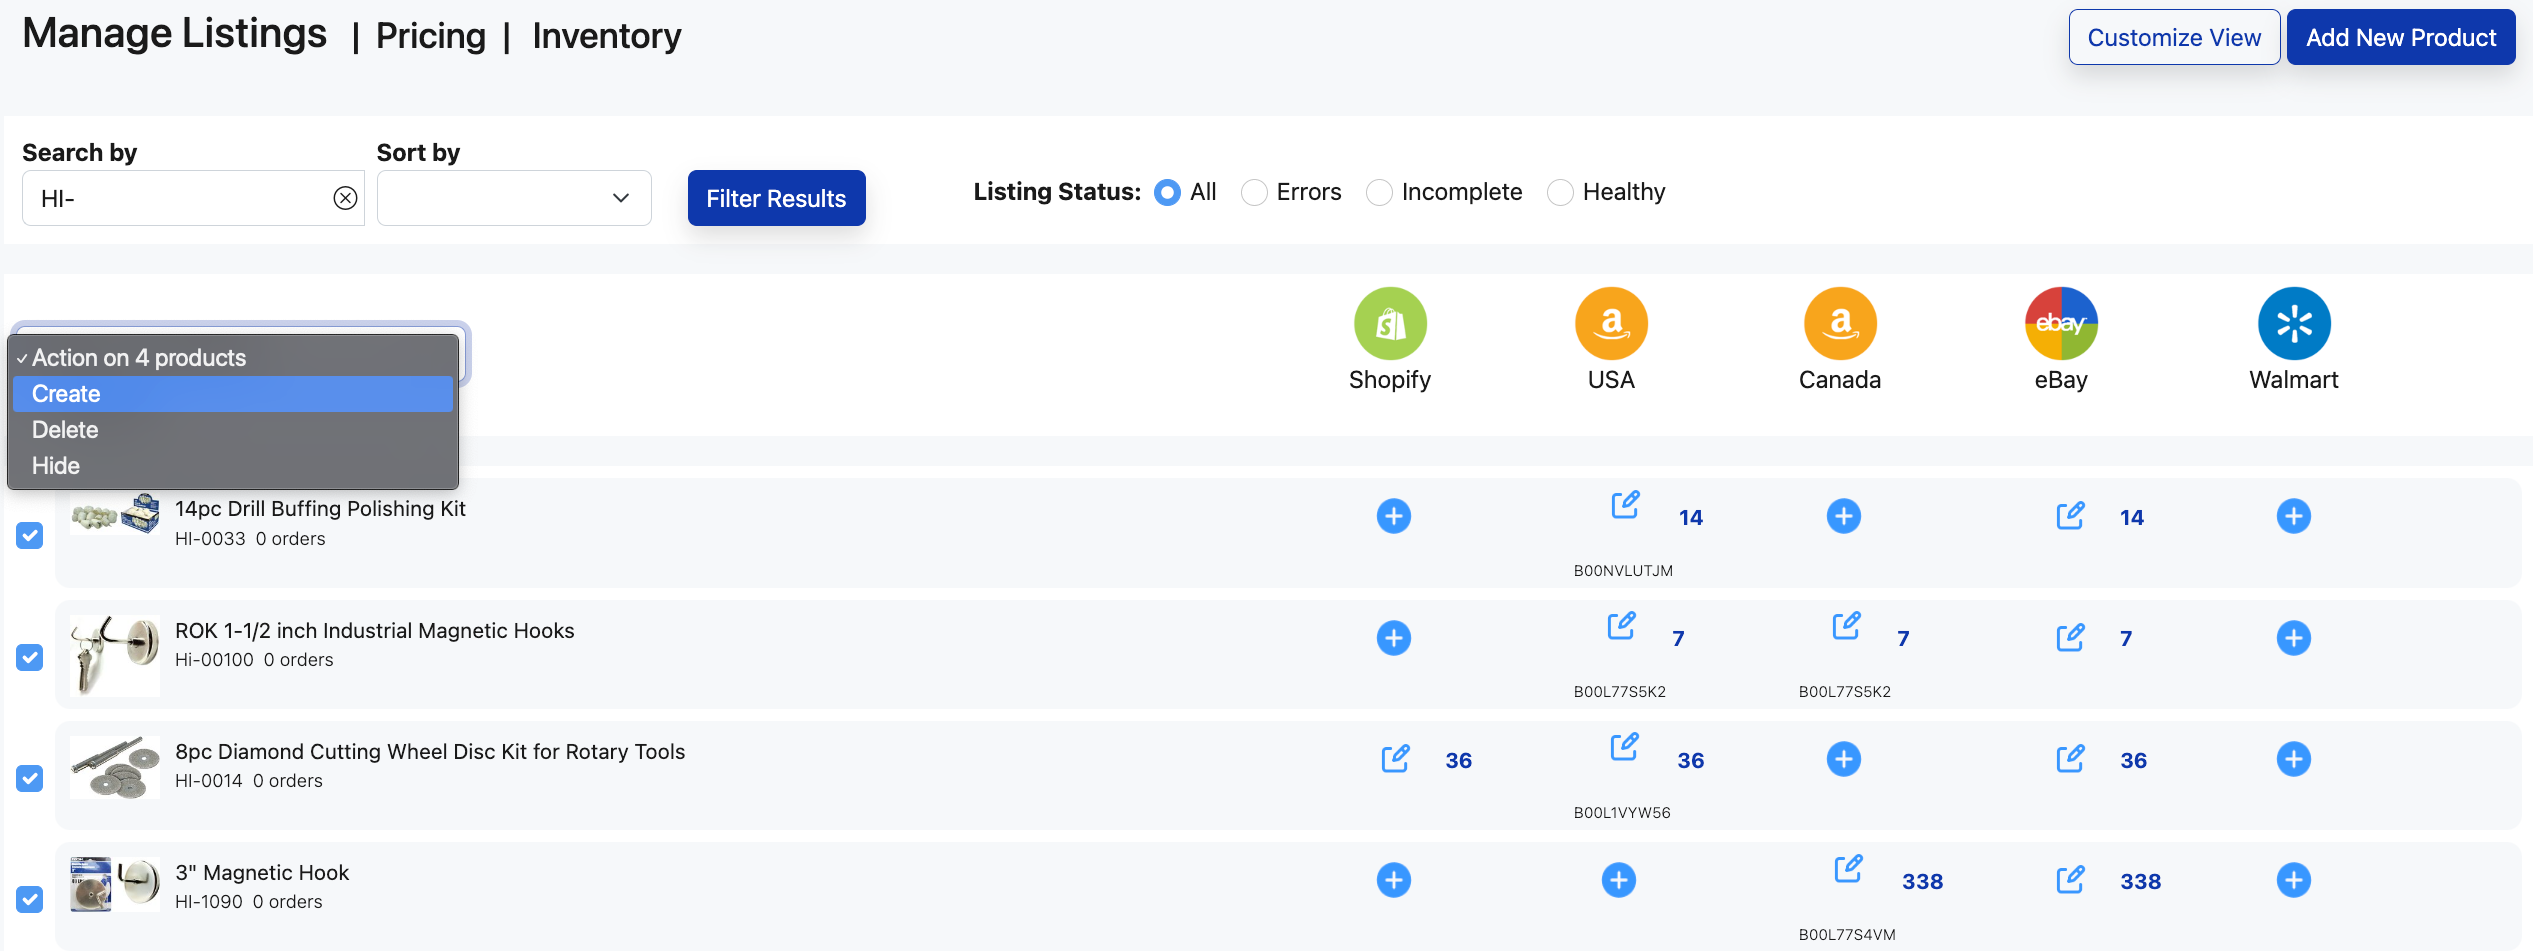Click the Filter Results button
The image size is (2533, 951).
click(x=776, y=198)
